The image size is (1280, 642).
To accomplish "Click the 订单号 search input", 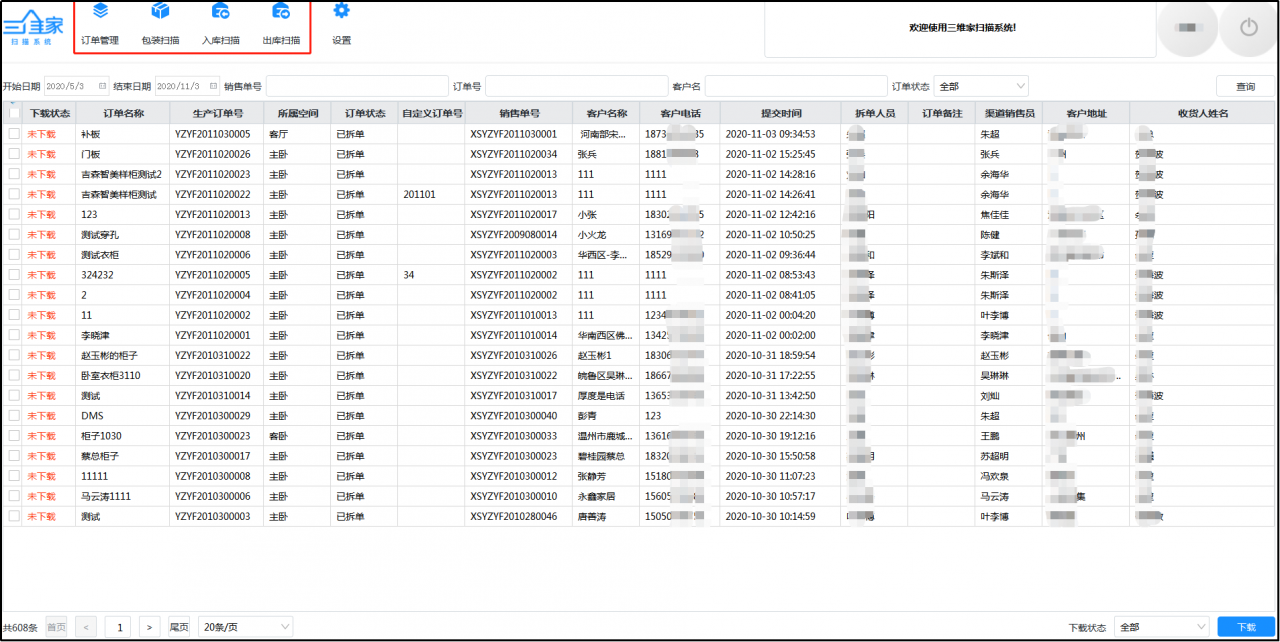I will pos(577,87).
